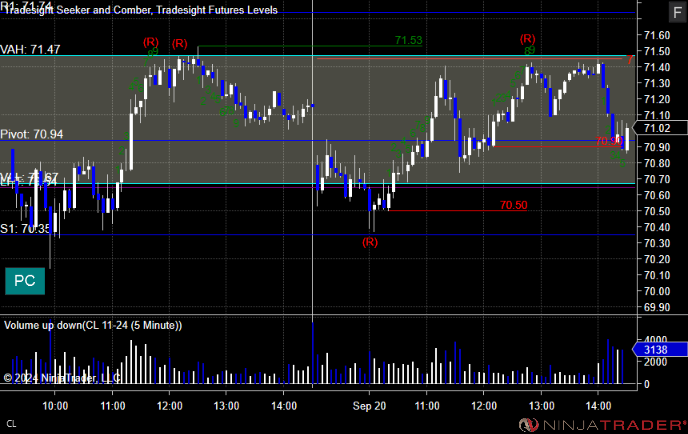Image resolution: width=688 pixels, height=434 pixels.
Task: Click the S1: 70.35 level label
Action: (25, 229)
